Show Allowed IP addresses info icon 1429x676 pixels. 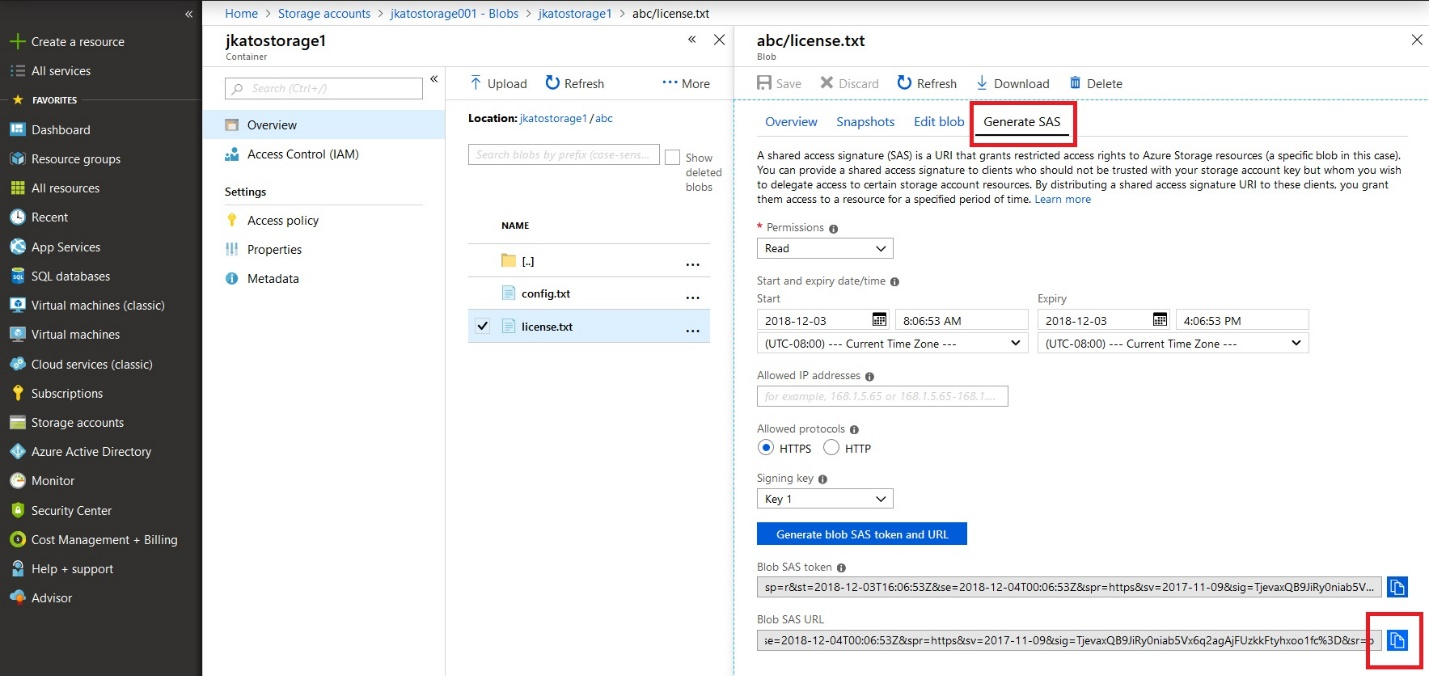(869, 377)
